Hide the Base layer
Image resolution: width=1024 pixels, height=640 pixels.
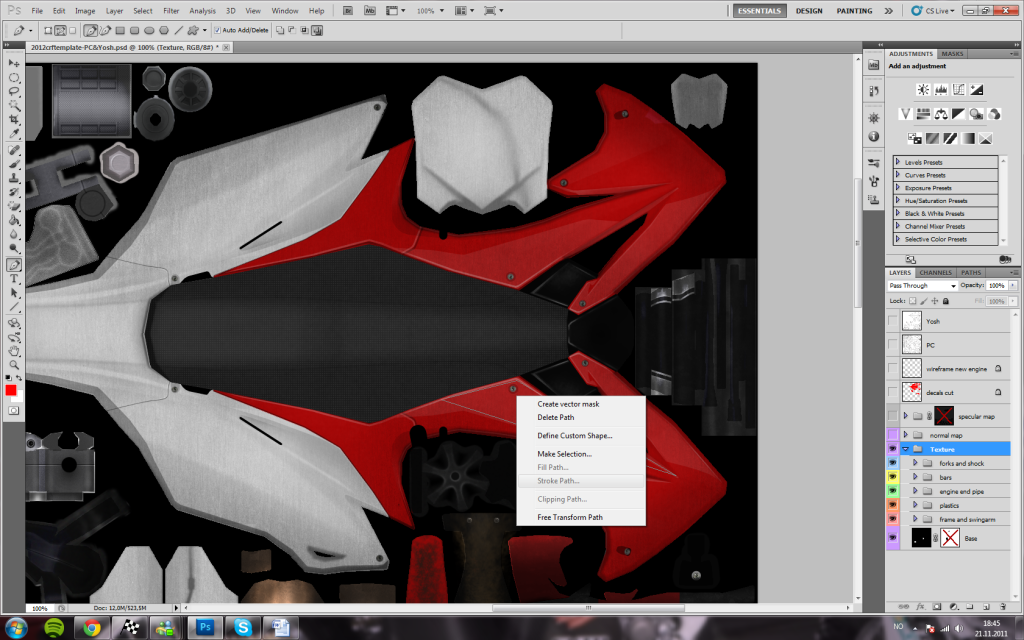point(893,538)
